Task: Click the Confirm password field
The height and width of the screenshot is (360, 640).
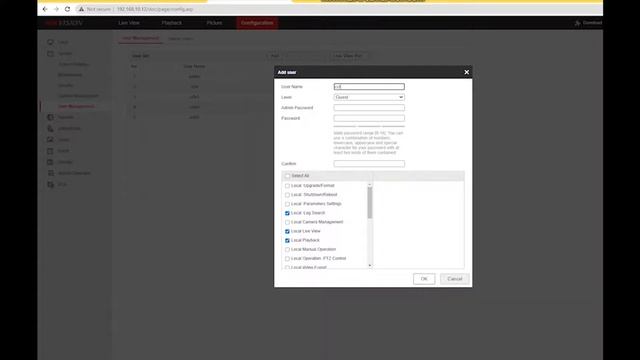Action: 369,164
